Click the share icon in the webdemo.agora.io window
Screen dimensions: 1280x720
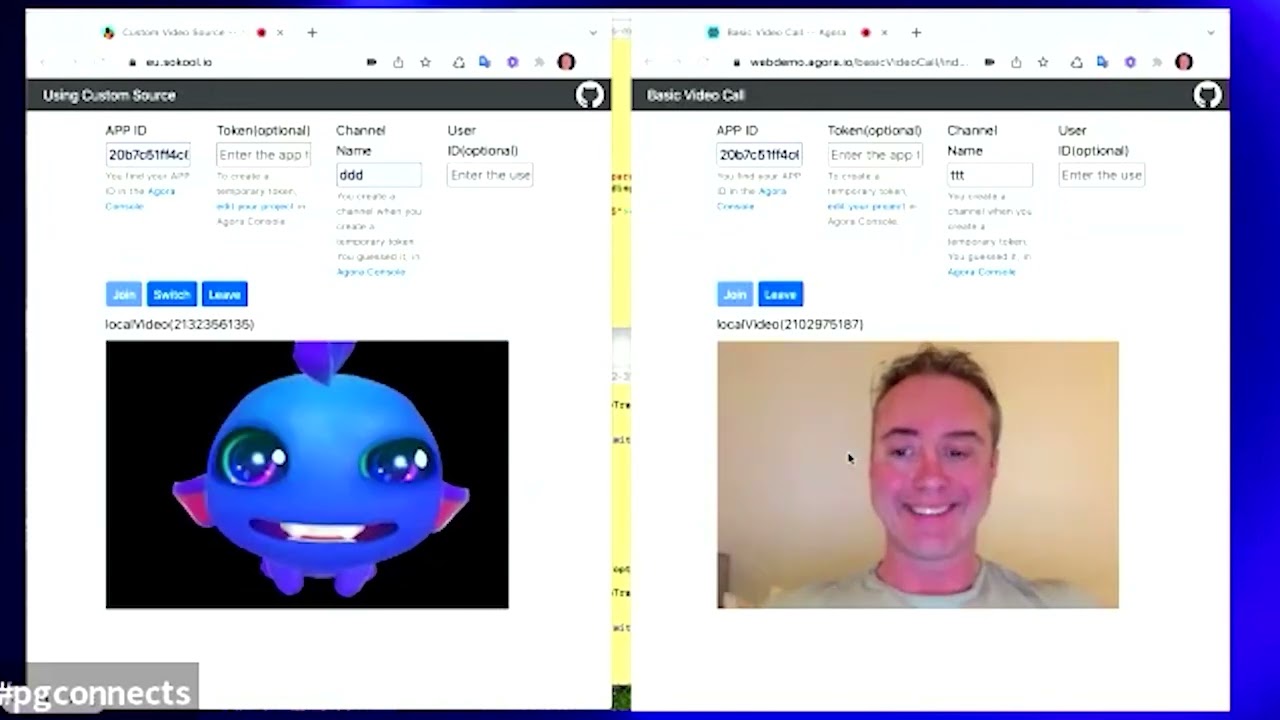pyautogui.click(x=1016, y=62)
